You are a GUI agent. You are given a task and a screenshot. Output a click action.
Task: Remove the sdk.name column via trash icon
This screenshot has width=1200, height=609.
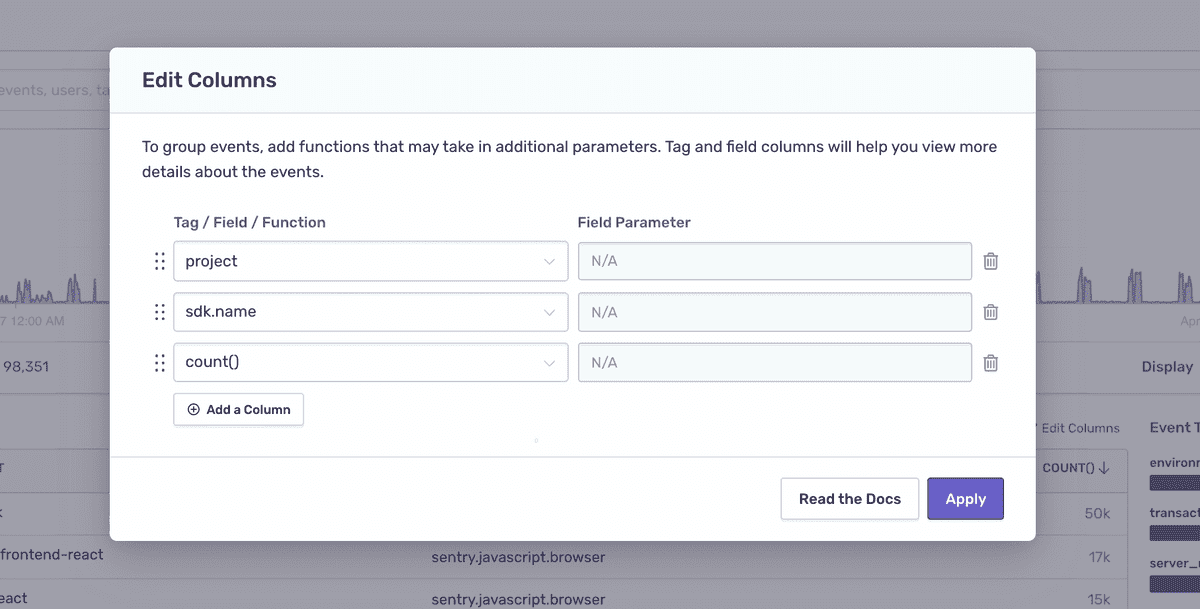coord(990,312)
